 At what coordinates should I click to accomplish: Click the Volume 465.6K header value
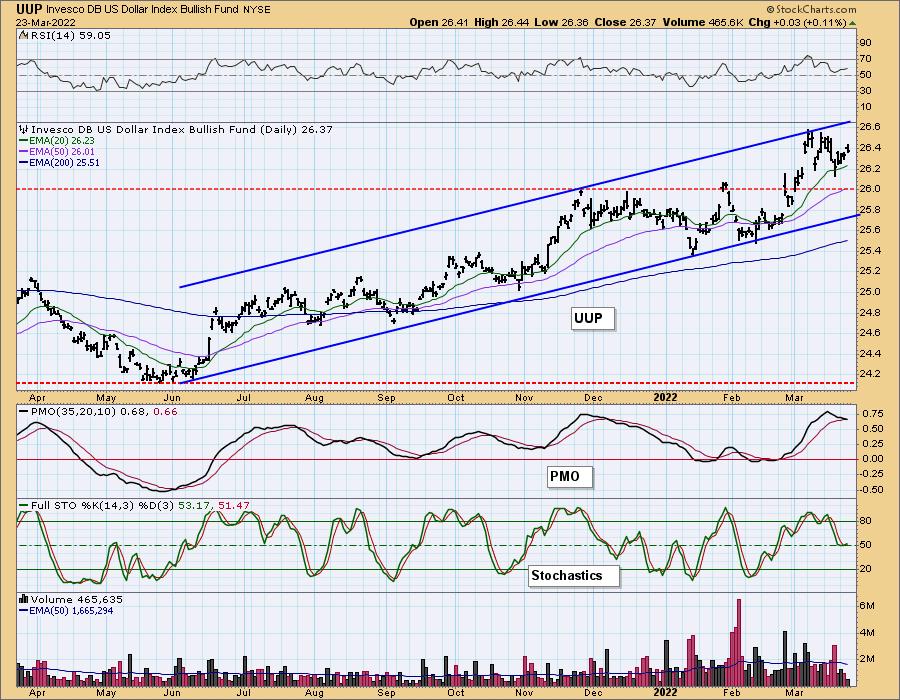click(703, 22)
